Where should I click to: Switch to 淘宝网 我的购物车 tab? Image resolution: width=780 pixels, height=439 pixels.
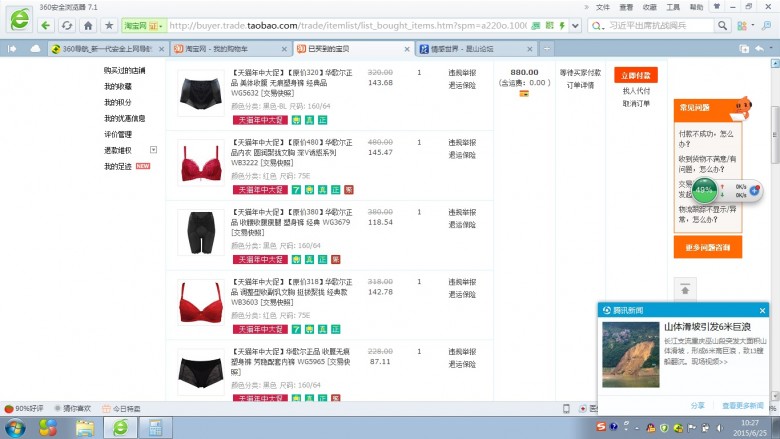click(226, 49)
